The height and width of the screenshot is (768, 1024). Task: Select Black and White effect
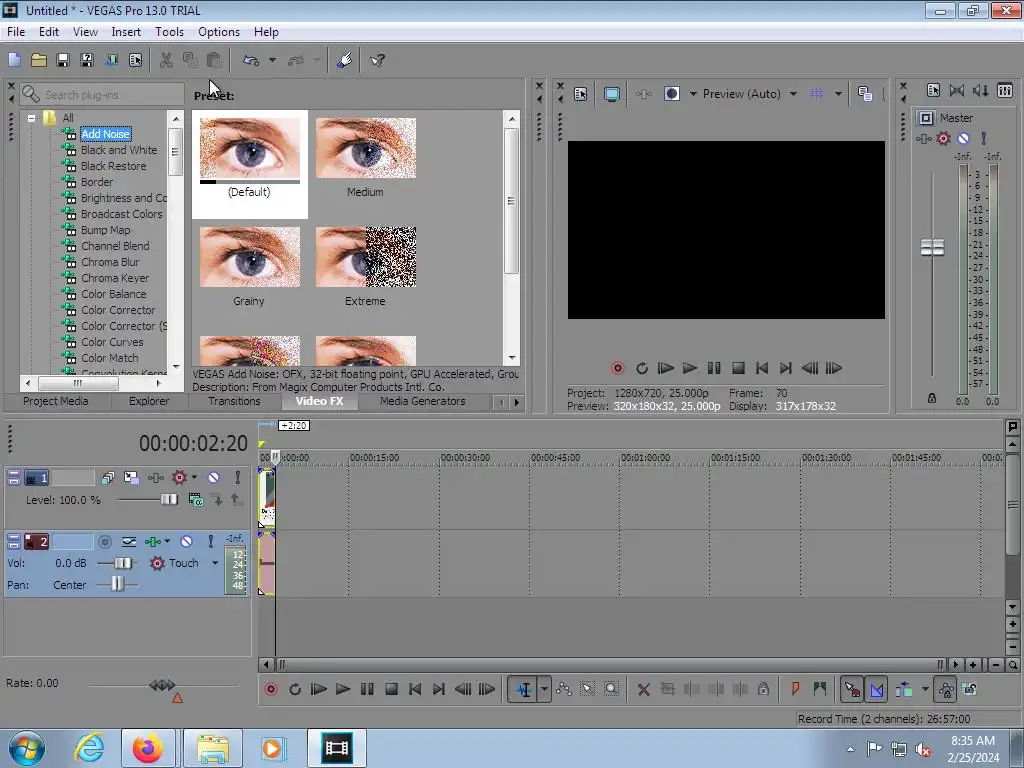[x=119, y=150]
